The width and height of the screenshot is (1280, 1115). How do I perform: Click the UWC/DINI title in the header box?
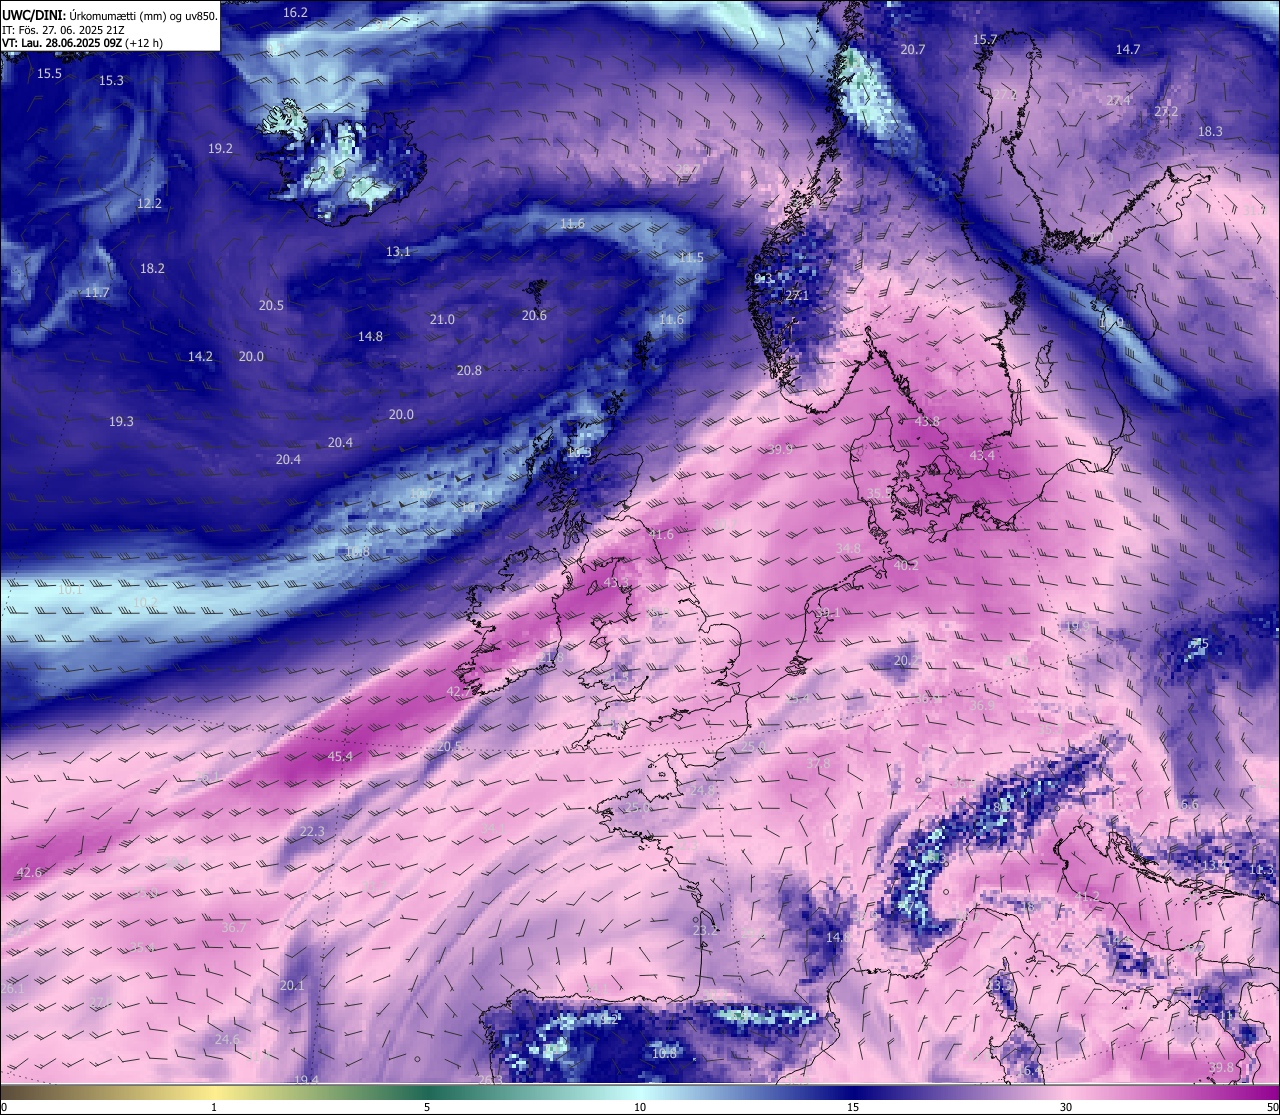click(33, 16)
